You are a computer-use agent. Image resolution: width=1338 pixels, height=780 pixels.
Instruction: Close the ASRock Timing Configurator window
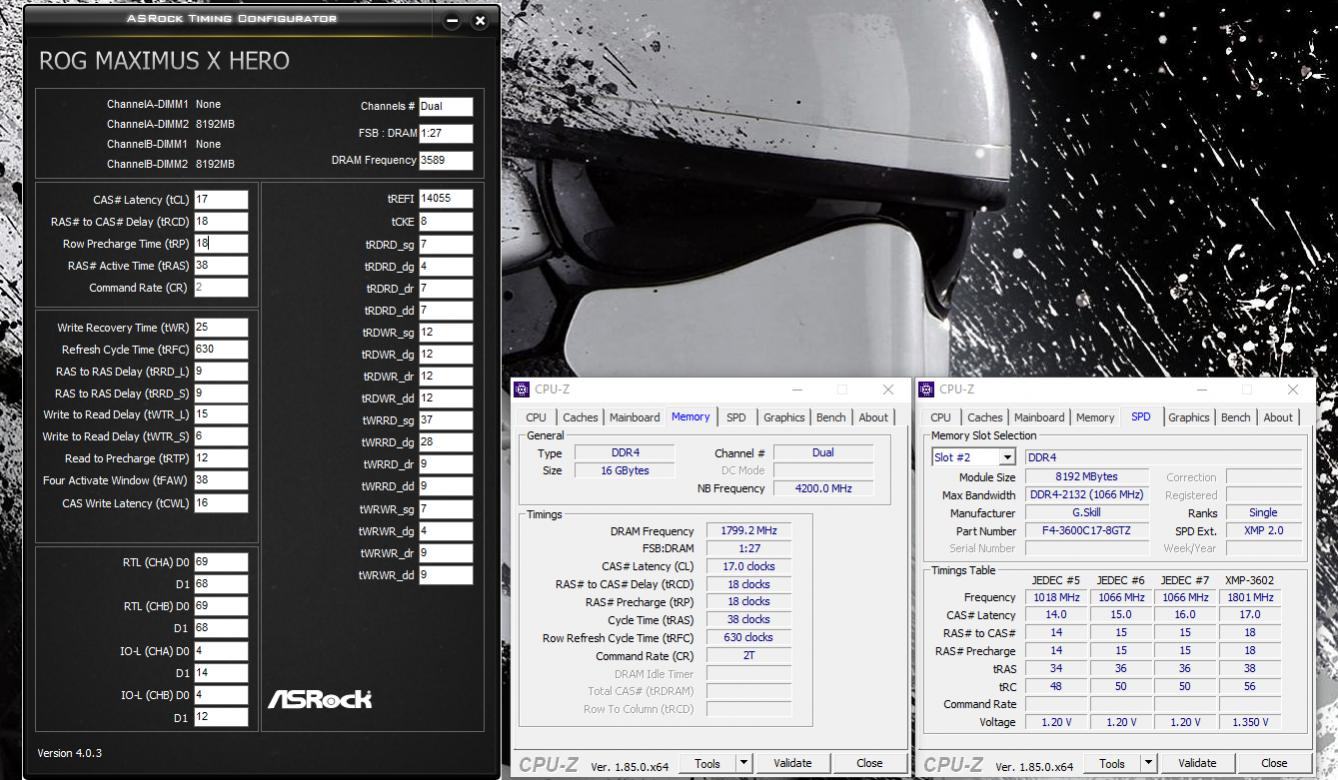point(480,20)
